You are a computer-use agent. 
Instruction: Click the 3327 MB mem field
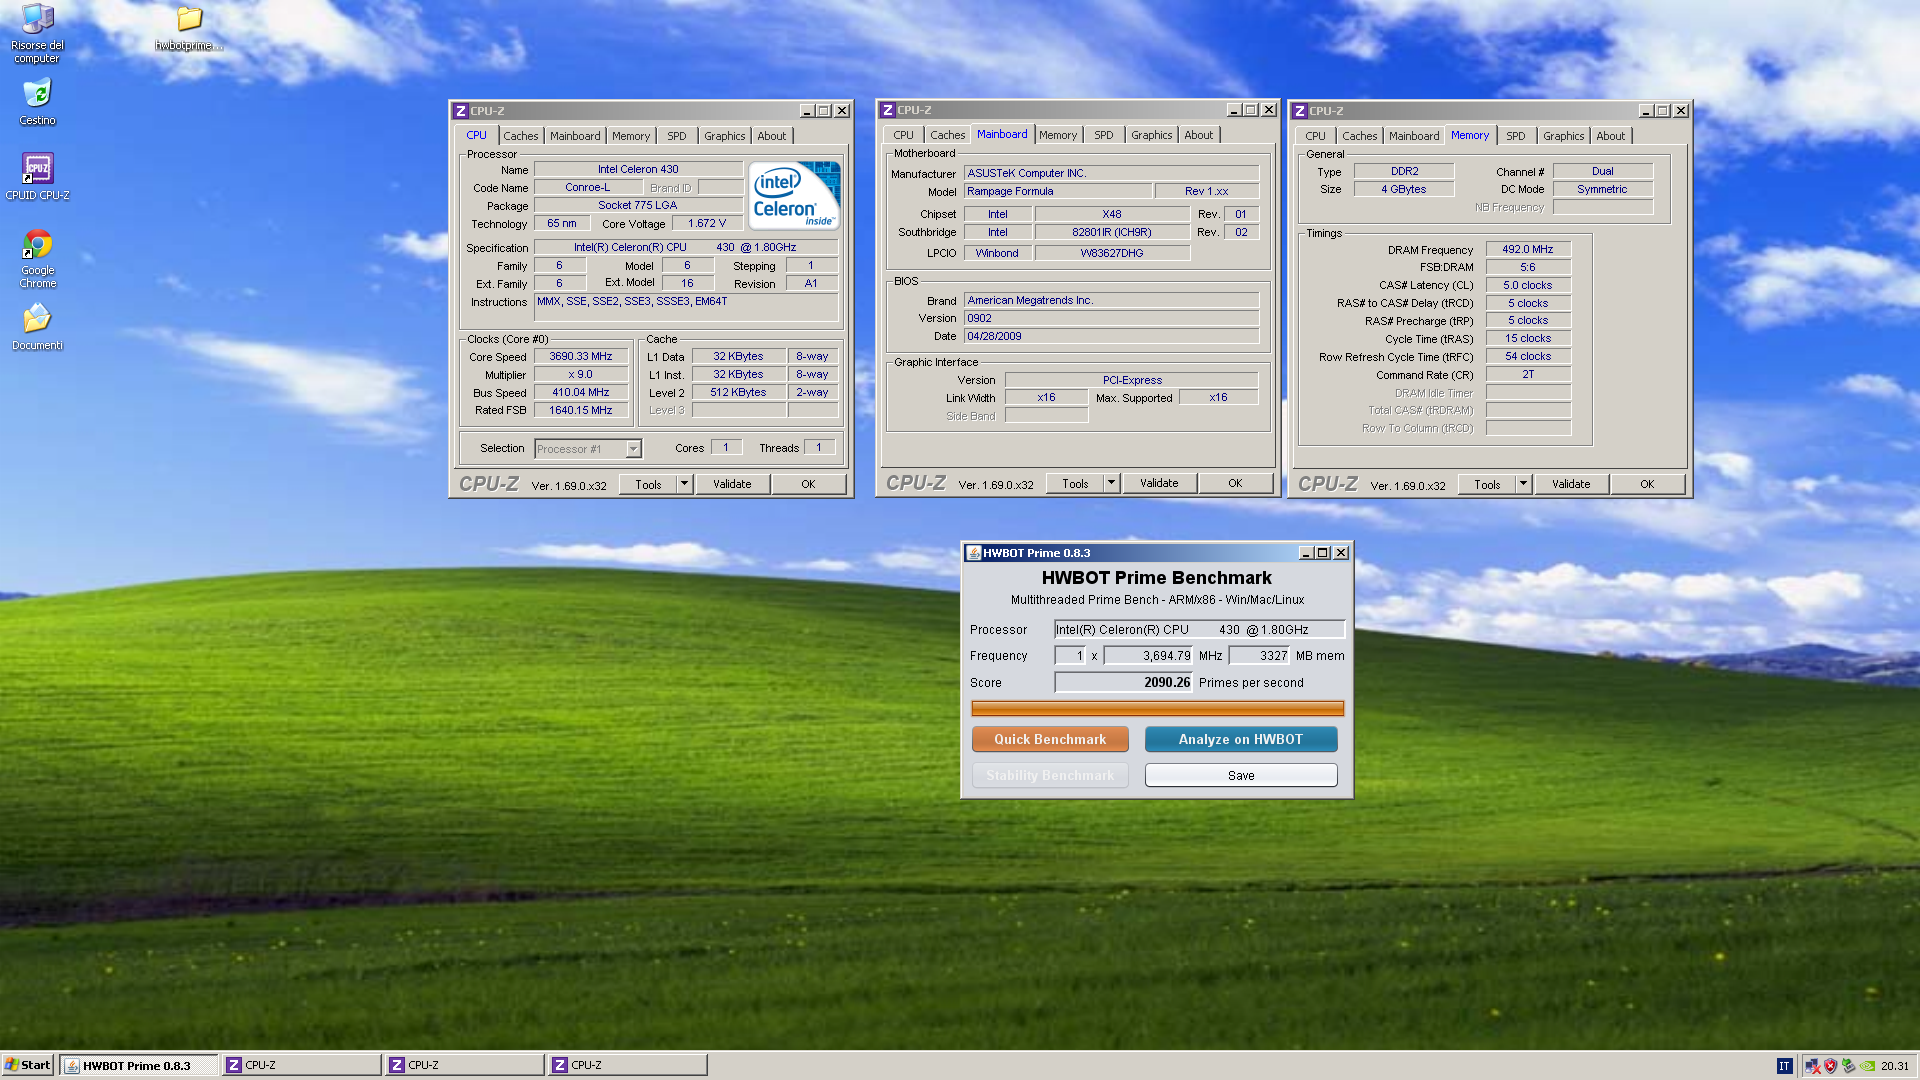coord(1260,656)
